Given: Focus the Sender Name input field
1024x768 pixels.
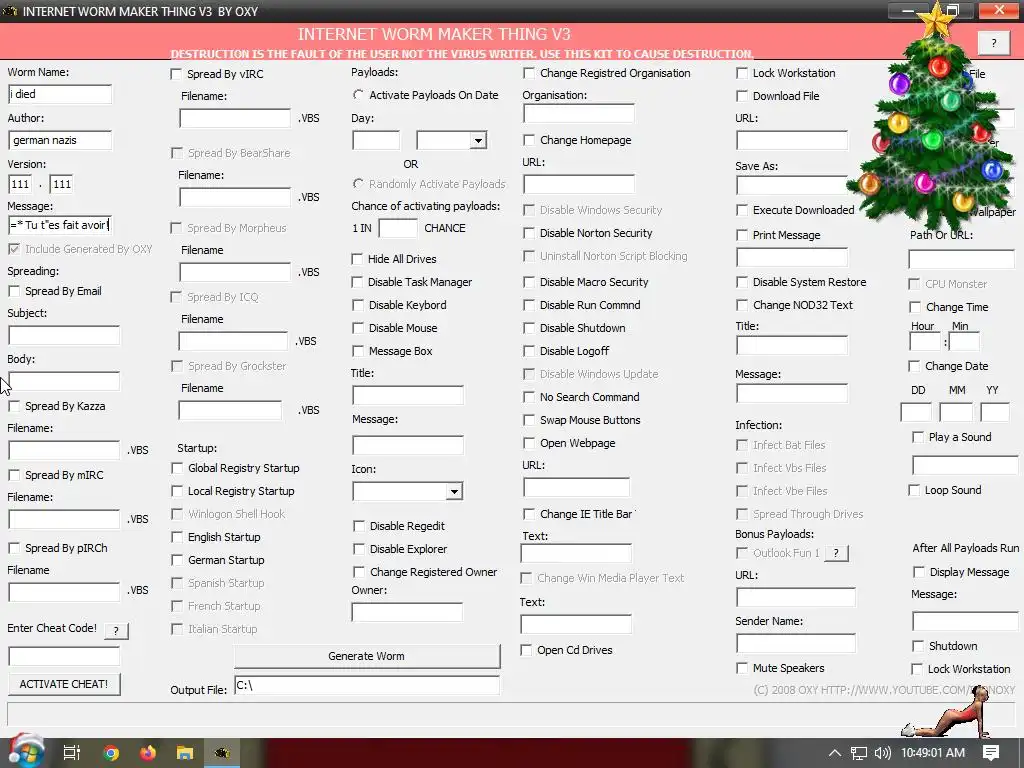Looking at the screenshot, I should point(795,643).
